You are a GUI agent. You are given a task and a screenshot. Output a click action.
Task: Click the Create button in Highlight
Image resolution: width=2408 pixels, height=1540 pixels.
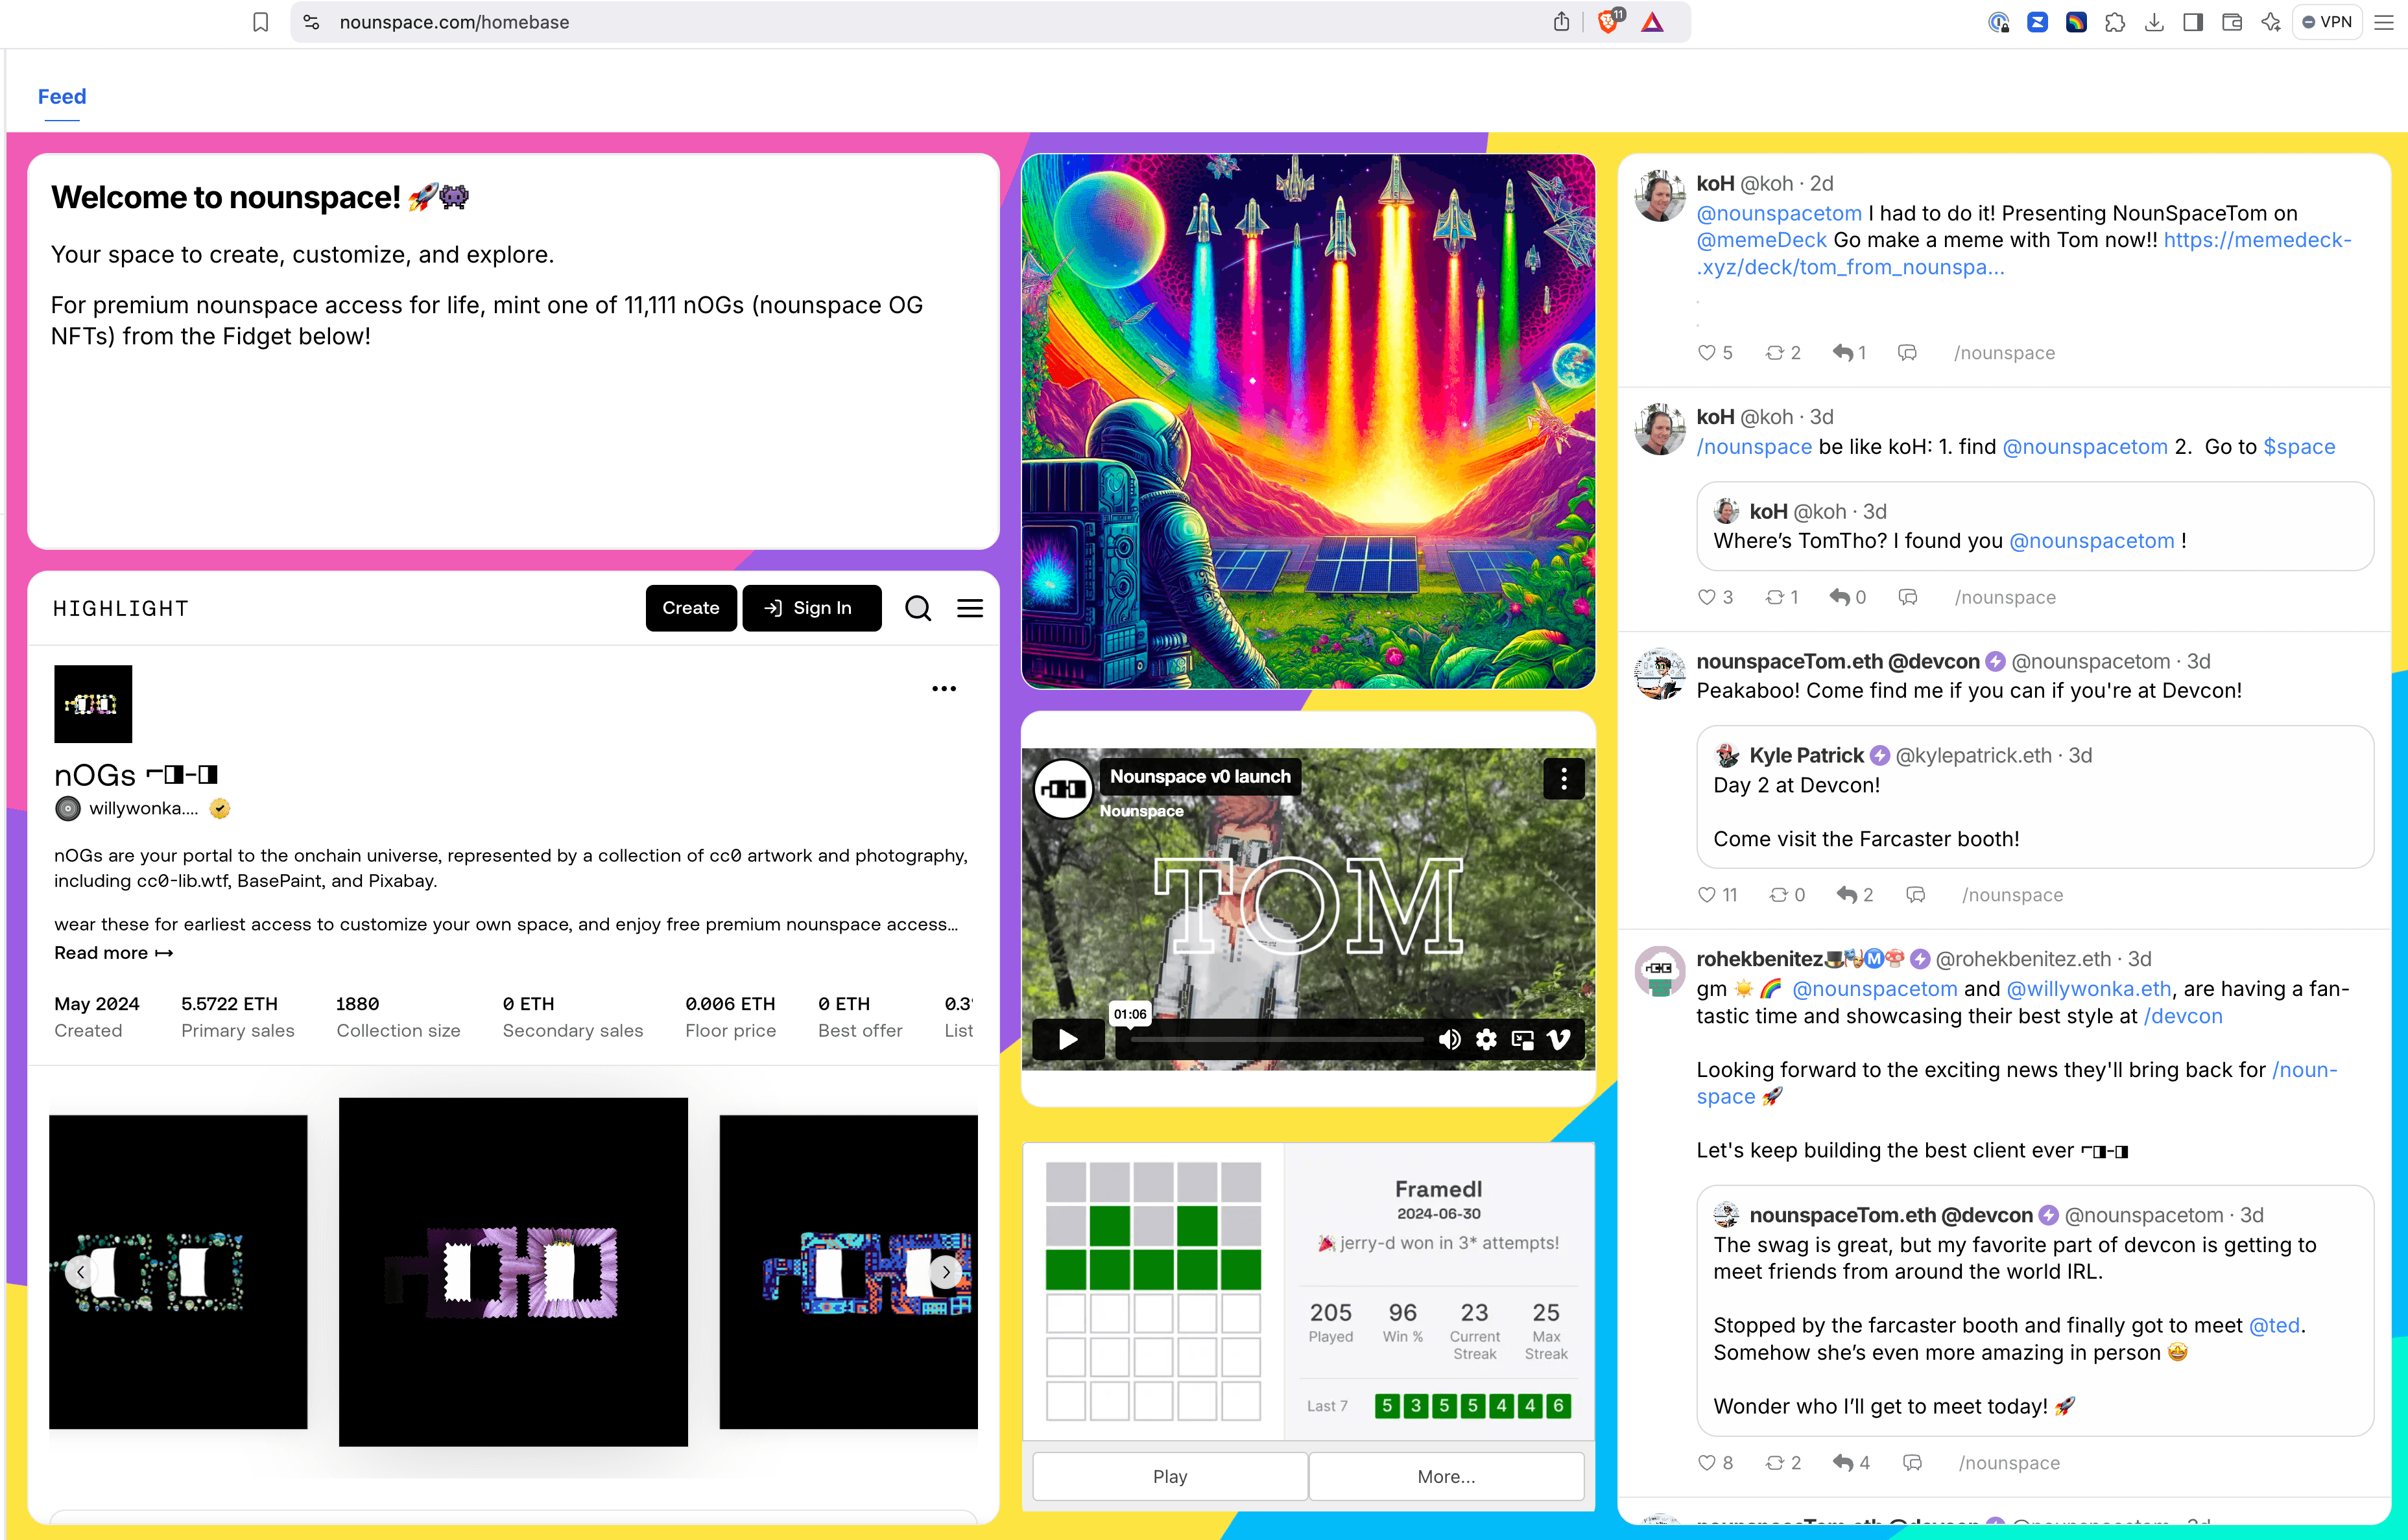(691, 608)
